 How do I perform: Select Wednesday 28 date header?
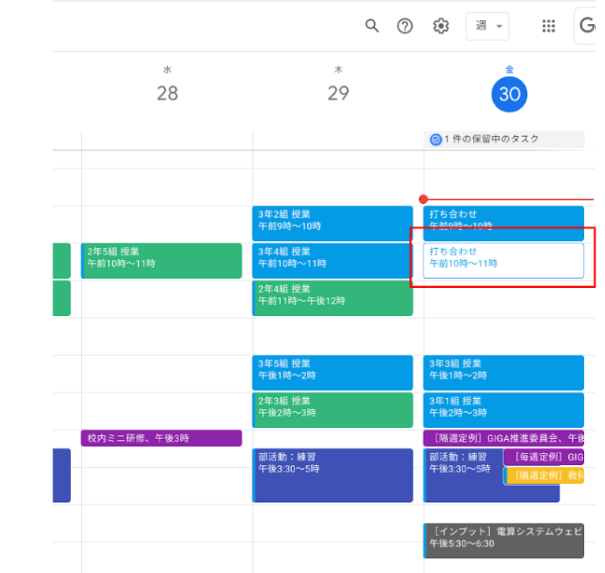[x=167, y=93]
